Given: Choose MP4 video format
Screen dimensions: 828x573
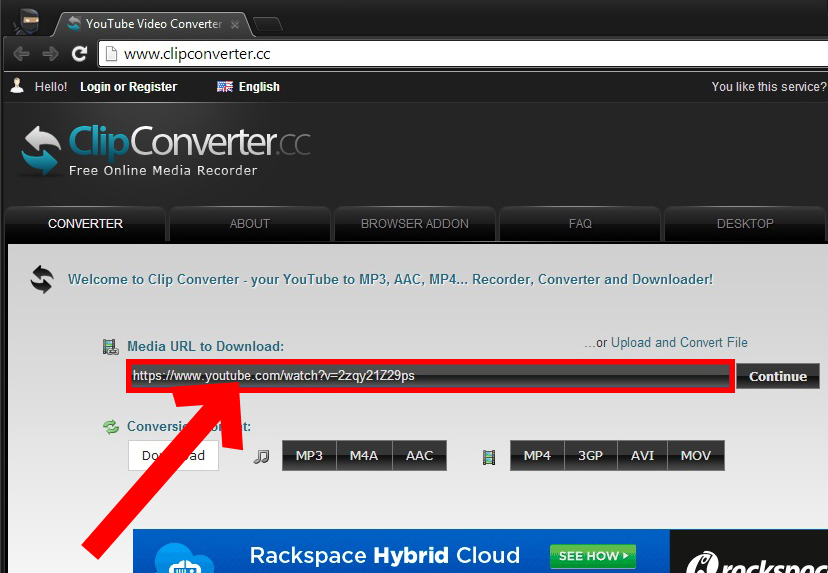Looking at the screenshot, I should [x=537, y=456].
